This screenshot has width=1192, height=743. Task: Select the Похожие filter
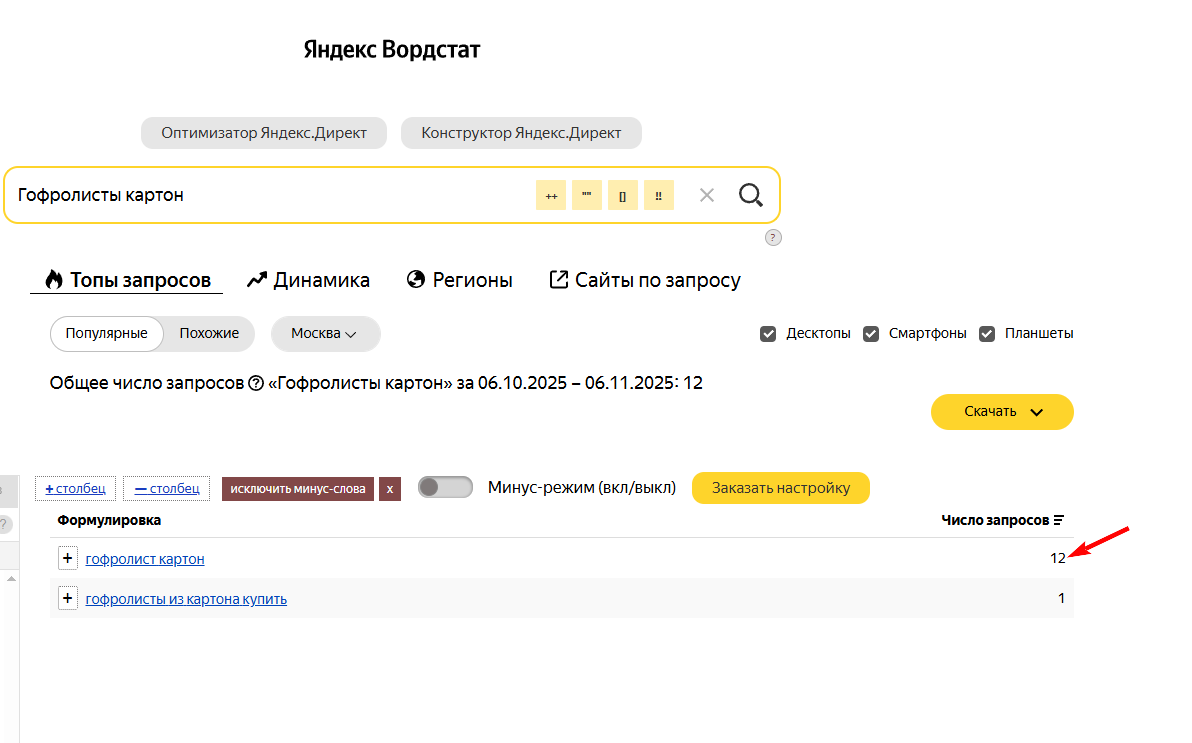coord(209,334)
